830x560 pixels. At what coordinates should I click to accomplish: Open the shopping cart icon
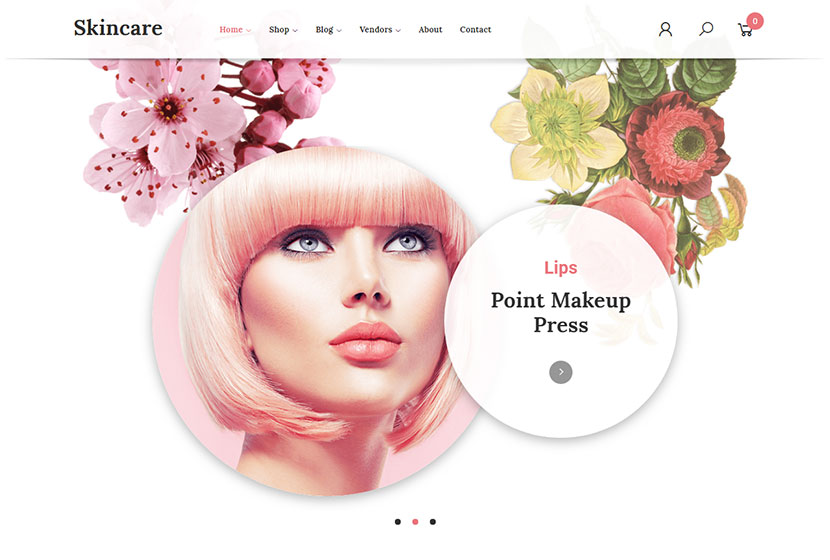(745, 30)
